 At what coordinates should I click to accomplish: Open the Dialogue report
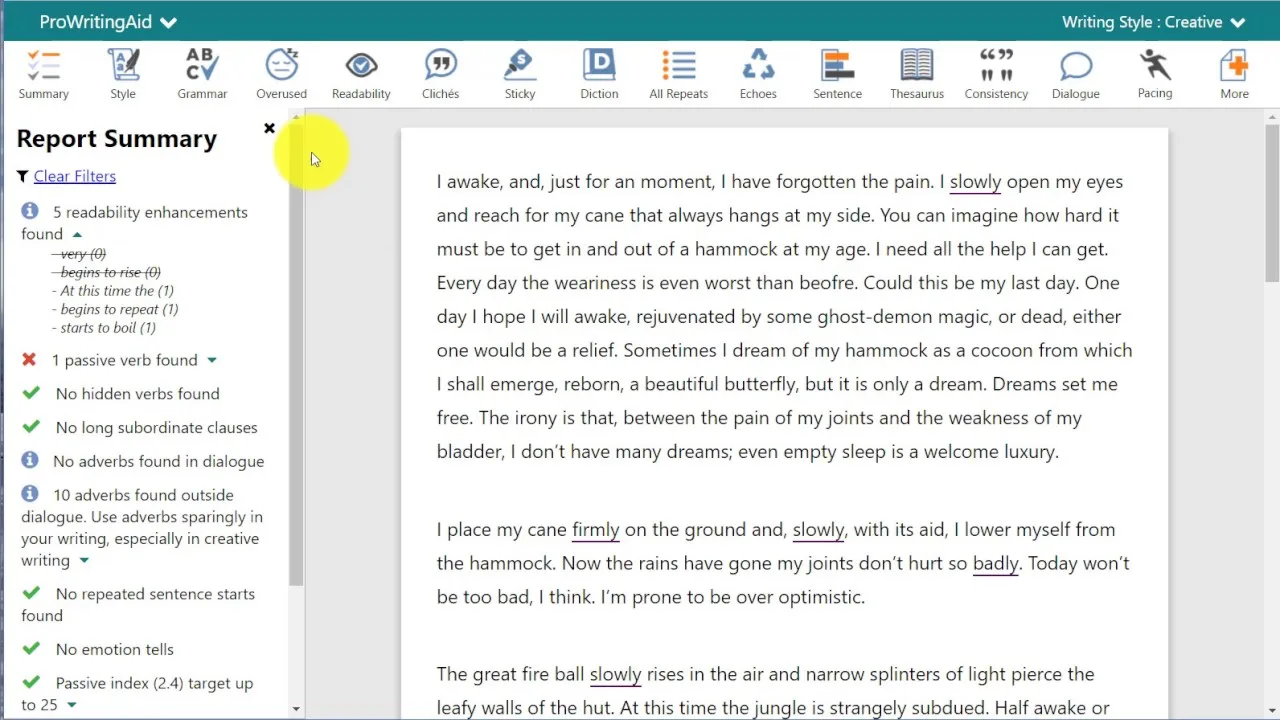pos(1075,74)
